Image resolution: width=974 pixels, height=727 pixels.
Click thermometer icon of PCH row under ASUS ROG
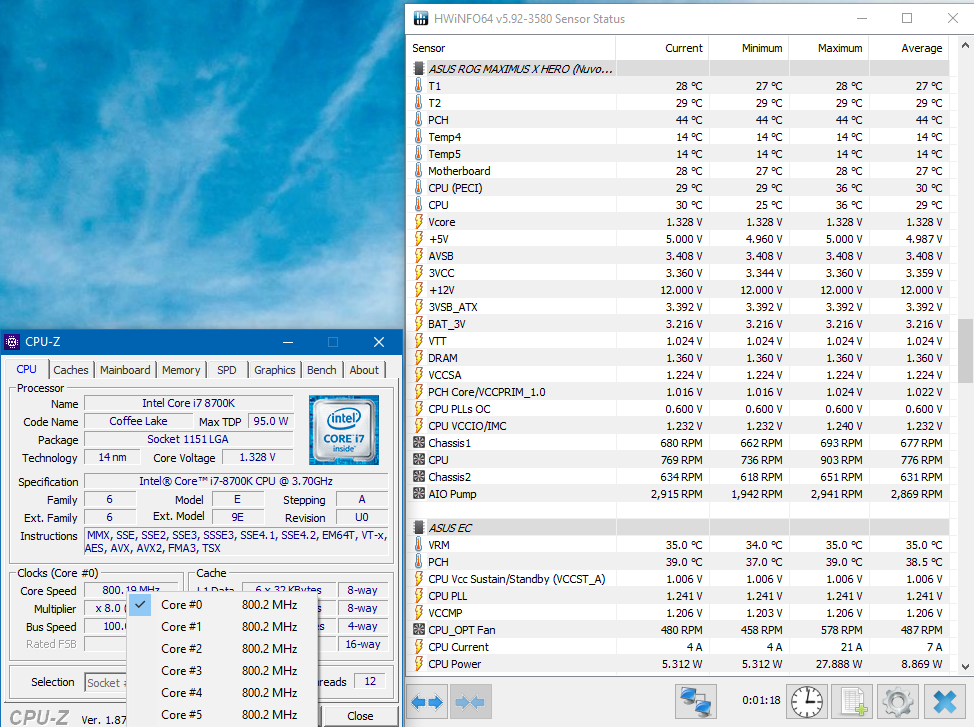[x=419, y=120]
